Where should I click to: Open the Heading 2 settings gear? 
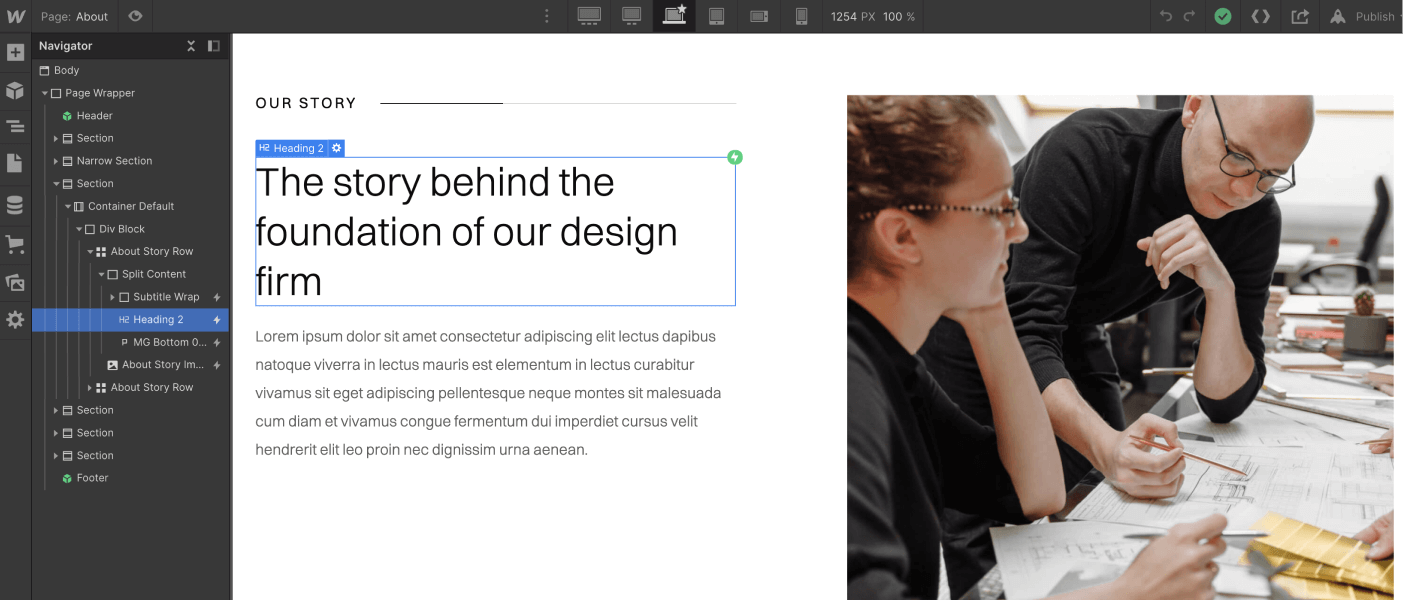(x=335, y=147)
